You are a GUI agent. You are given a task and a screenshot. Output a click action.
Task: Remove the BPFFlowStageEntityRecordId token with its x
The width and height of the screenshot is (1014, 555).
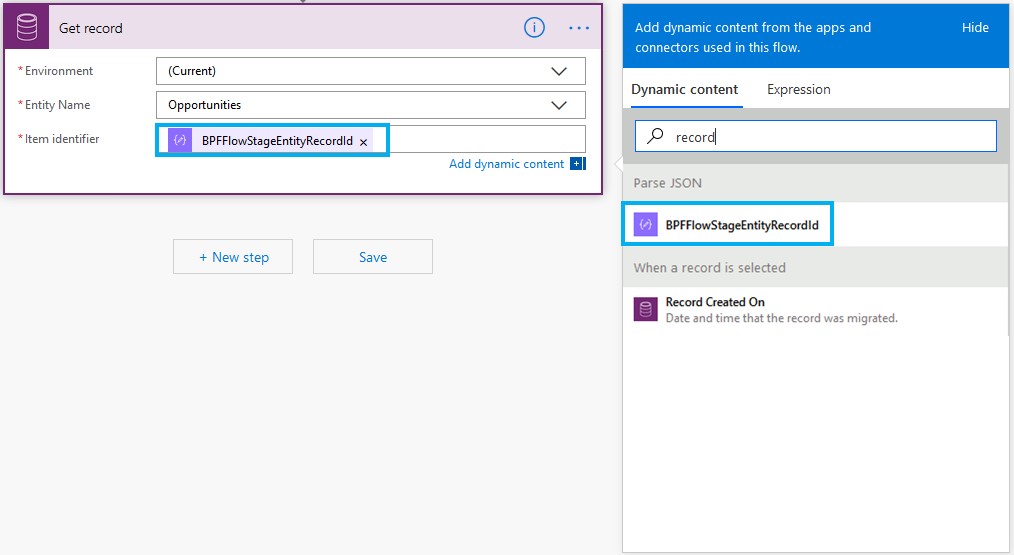(x=363, y=142)
